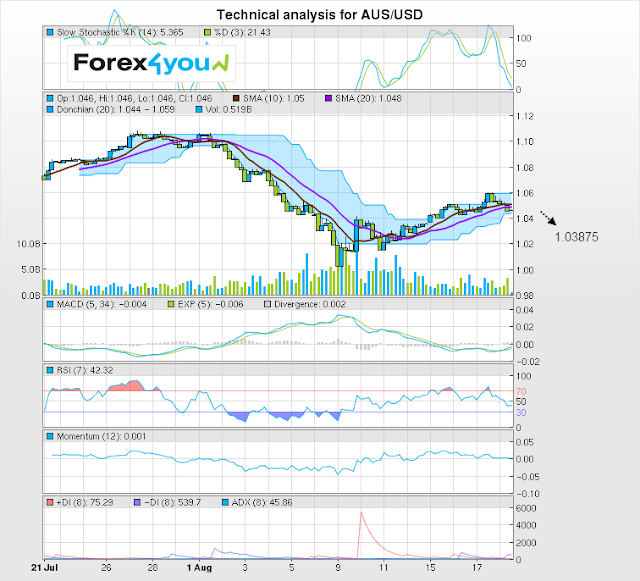Screen dimensions: 640x581
Task: Click the 9 date axis label
Action: click(x=338, y=568)
